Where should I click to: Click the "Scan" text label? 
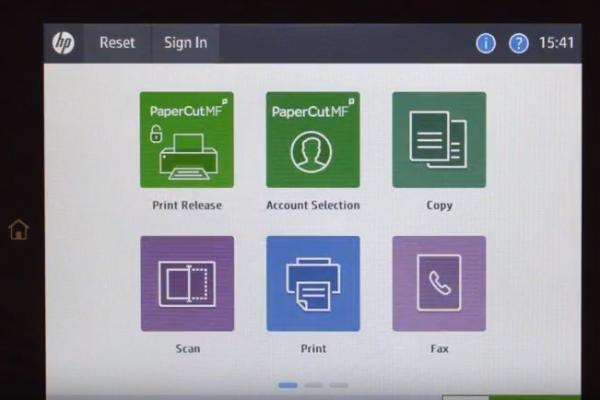click(187, 349)
